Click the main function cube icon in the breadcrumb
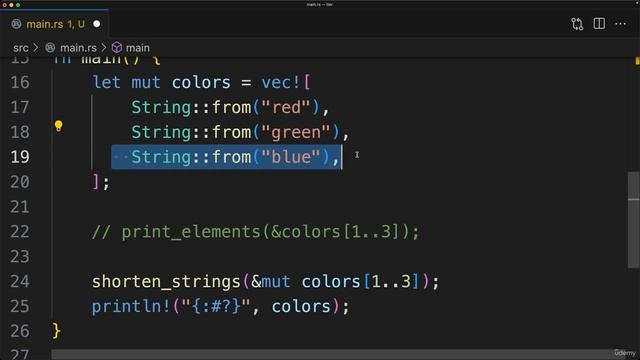 pyautogui.click(x=117, y=48)
